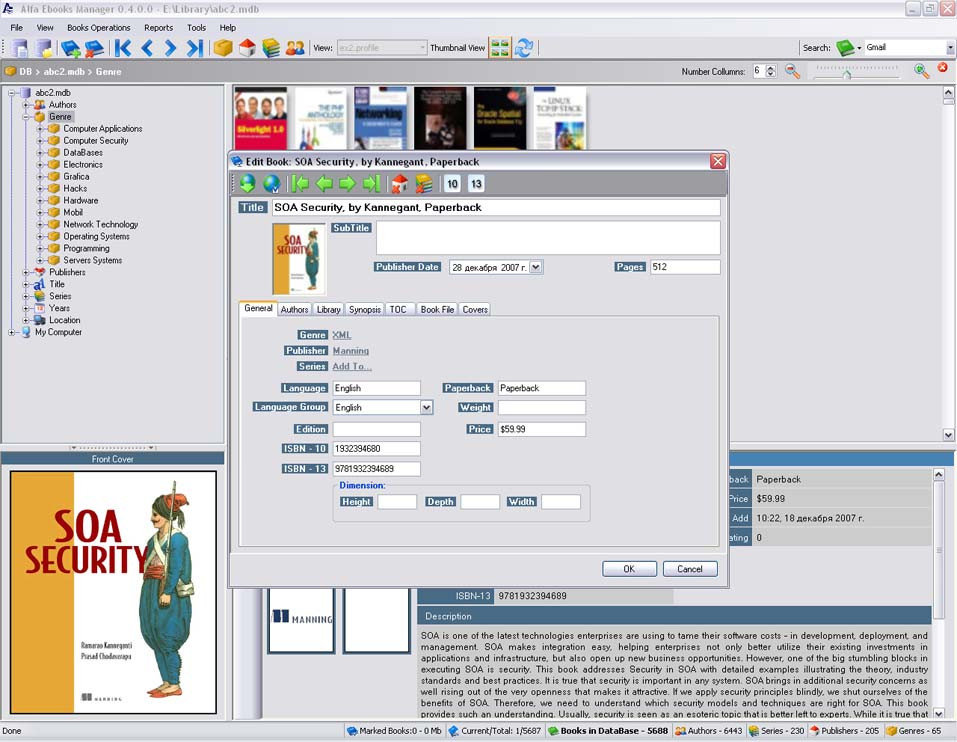This screenshot has width=957, height=742.
Task: Click the Series Add To... link
Action: click(352, 367)
